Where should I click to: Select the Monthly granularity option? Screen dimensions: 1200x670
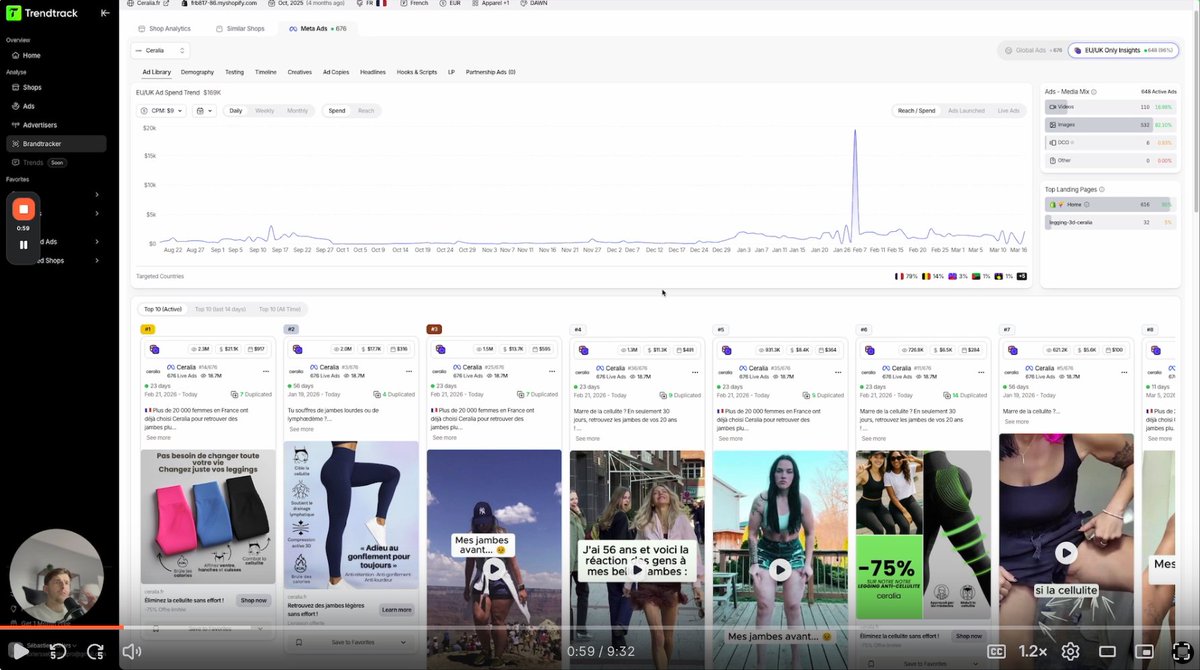298,111
